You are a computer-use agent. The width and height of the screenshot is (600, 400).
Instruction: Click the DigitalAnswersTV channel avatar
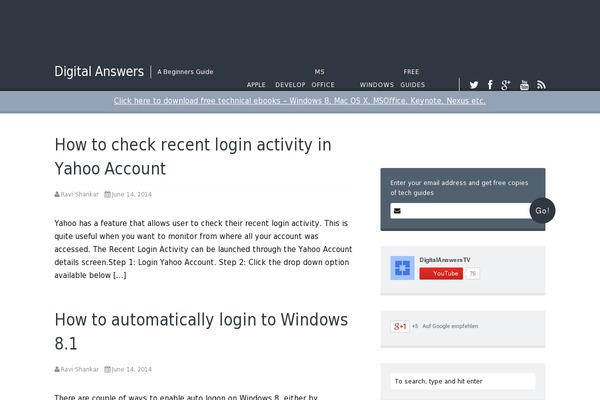tap(402, 268)
